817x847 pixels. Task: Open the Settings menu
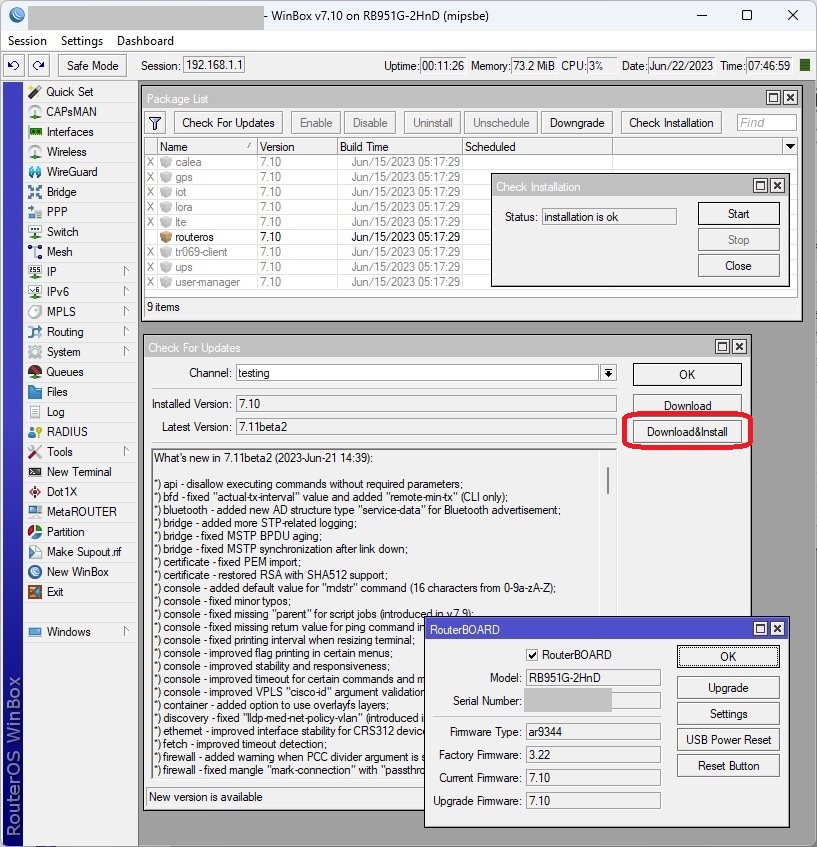point(82,41)
